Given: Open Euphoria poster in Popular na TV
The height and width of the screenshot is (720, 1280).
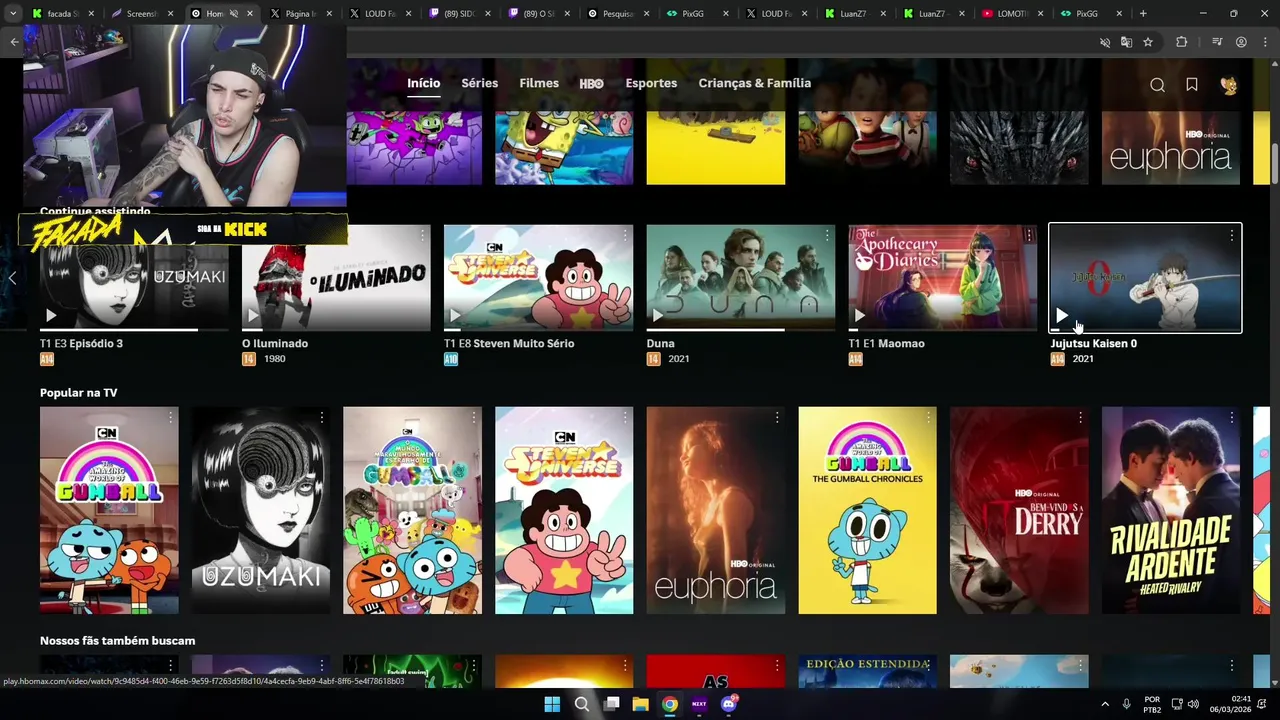Looking at the screenshot, I should [716, 510].
